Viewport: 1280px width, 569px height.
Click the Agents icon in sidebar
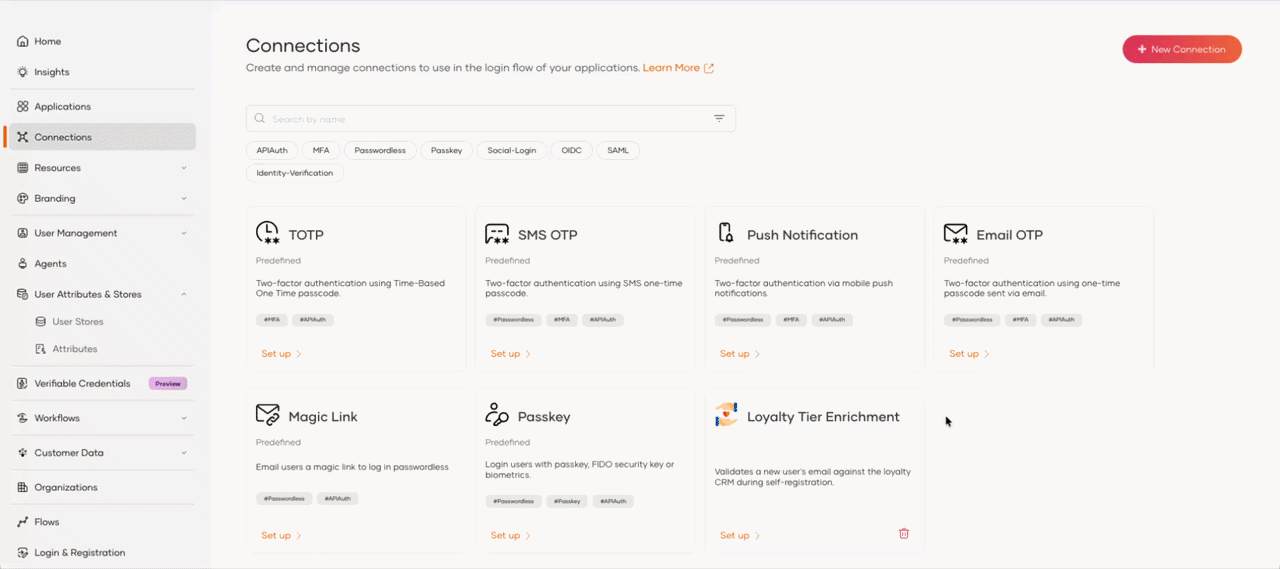(x=23, y=264)
